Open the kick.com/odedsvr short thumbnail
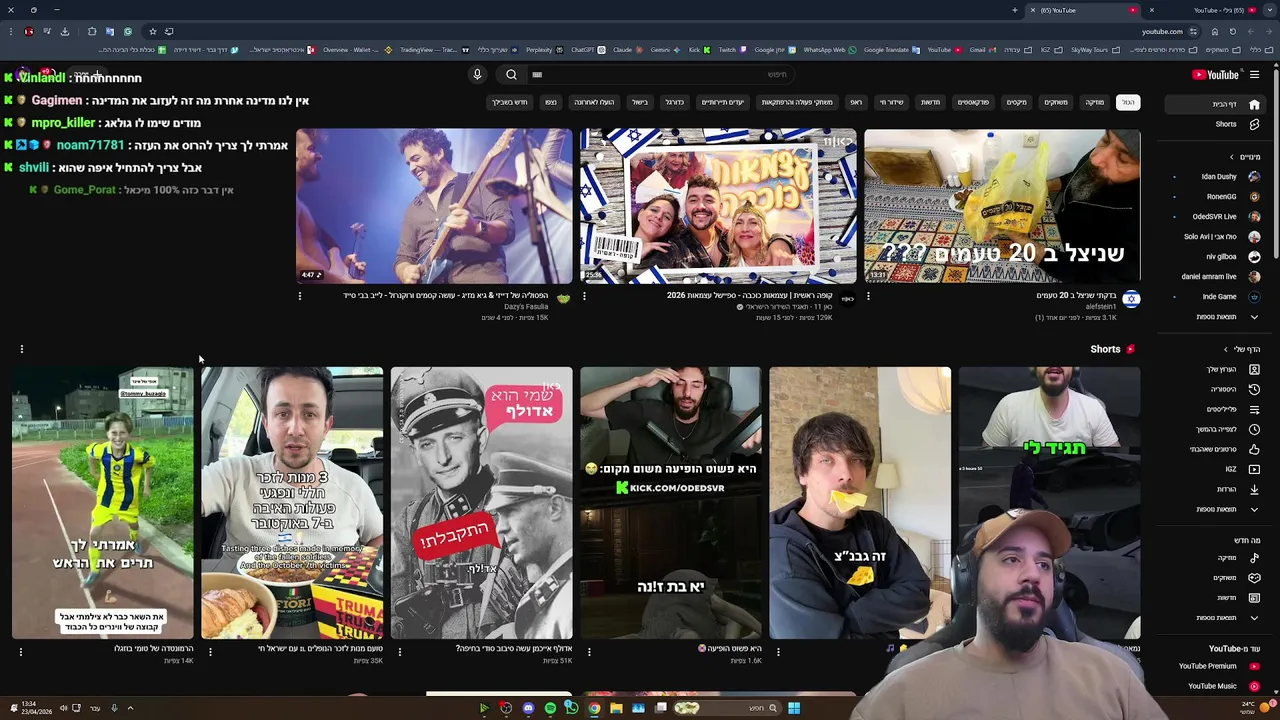The width and height of the screenshot is (1280, 720). point(670,503)
